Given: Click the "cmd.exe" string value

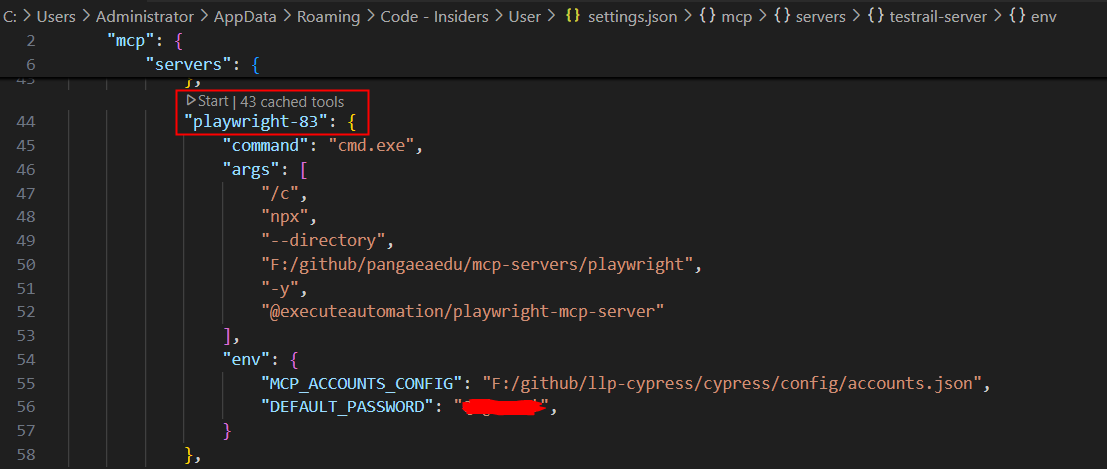Looking at the screenshot, I should click(372, 146).
